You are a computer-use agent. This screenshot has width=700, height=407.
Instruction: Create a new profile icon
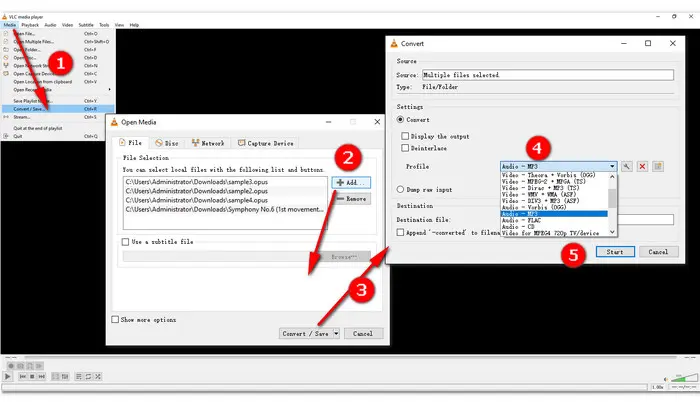click(x=658, y=166)
